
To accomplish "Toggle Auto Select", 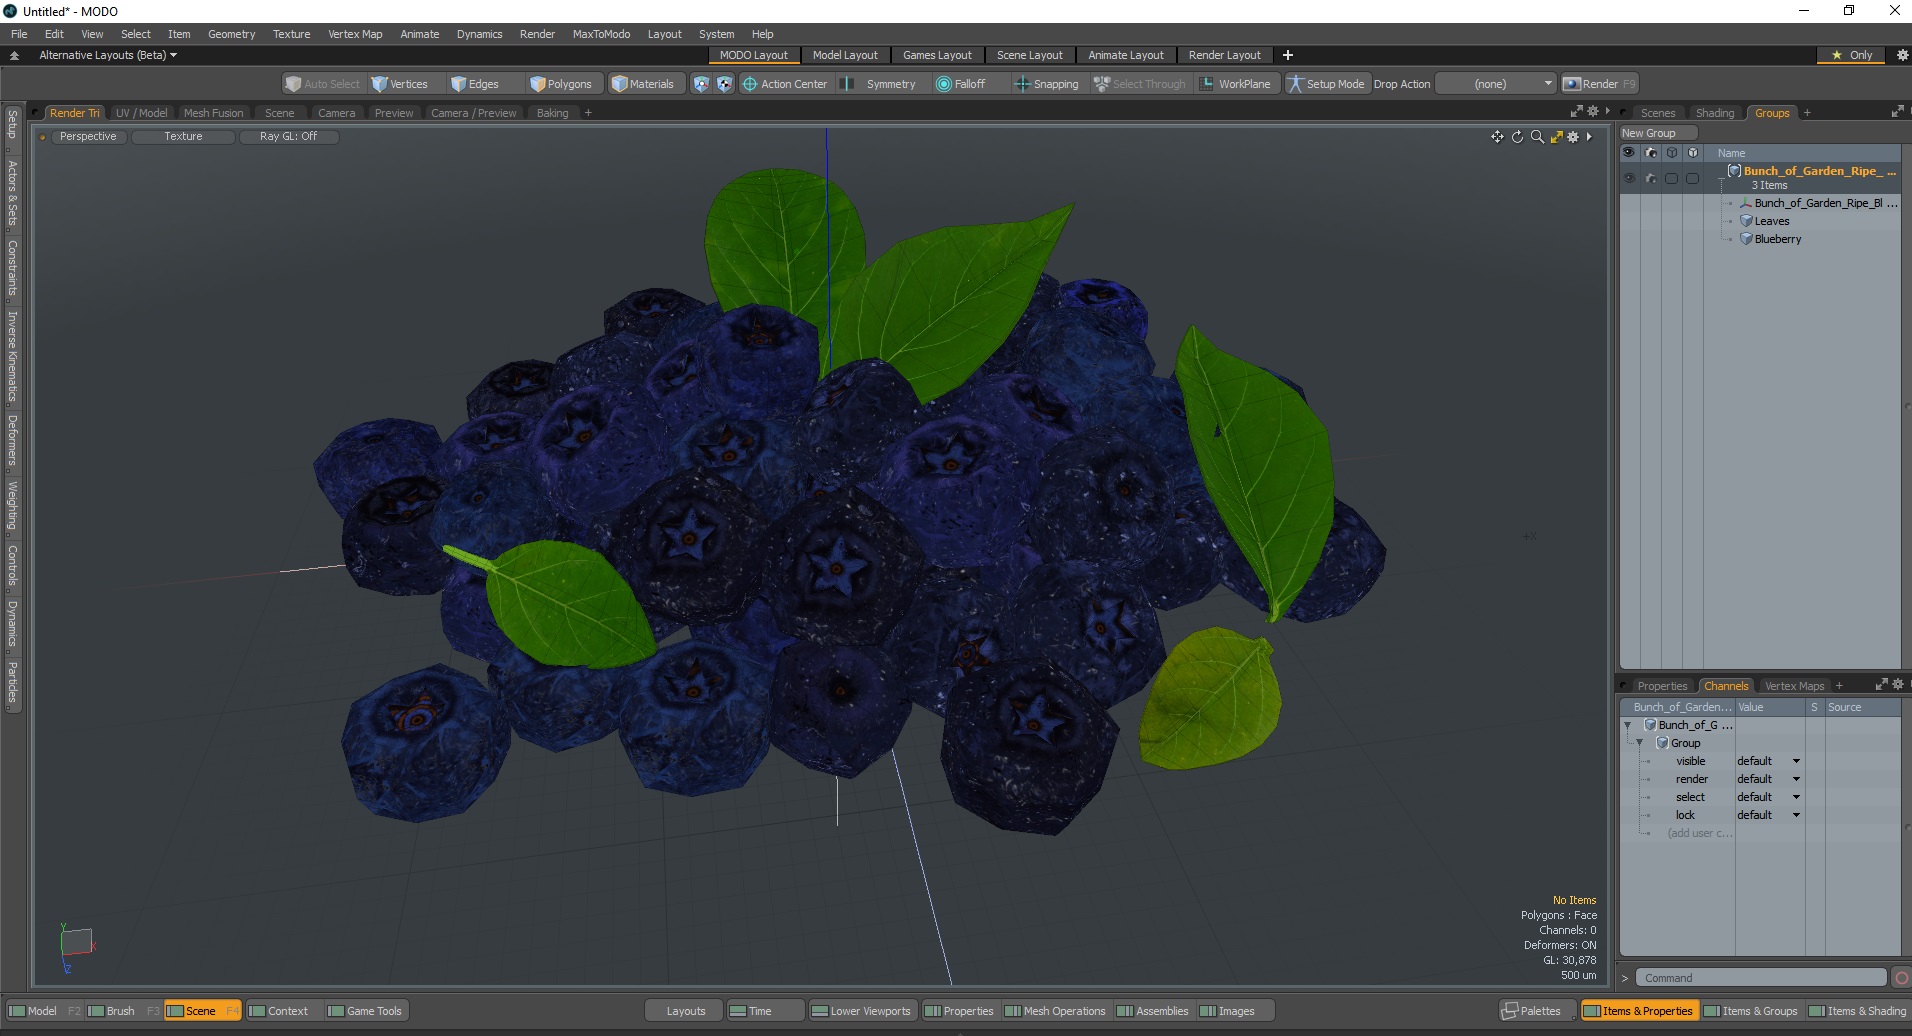I will (322, 84).
